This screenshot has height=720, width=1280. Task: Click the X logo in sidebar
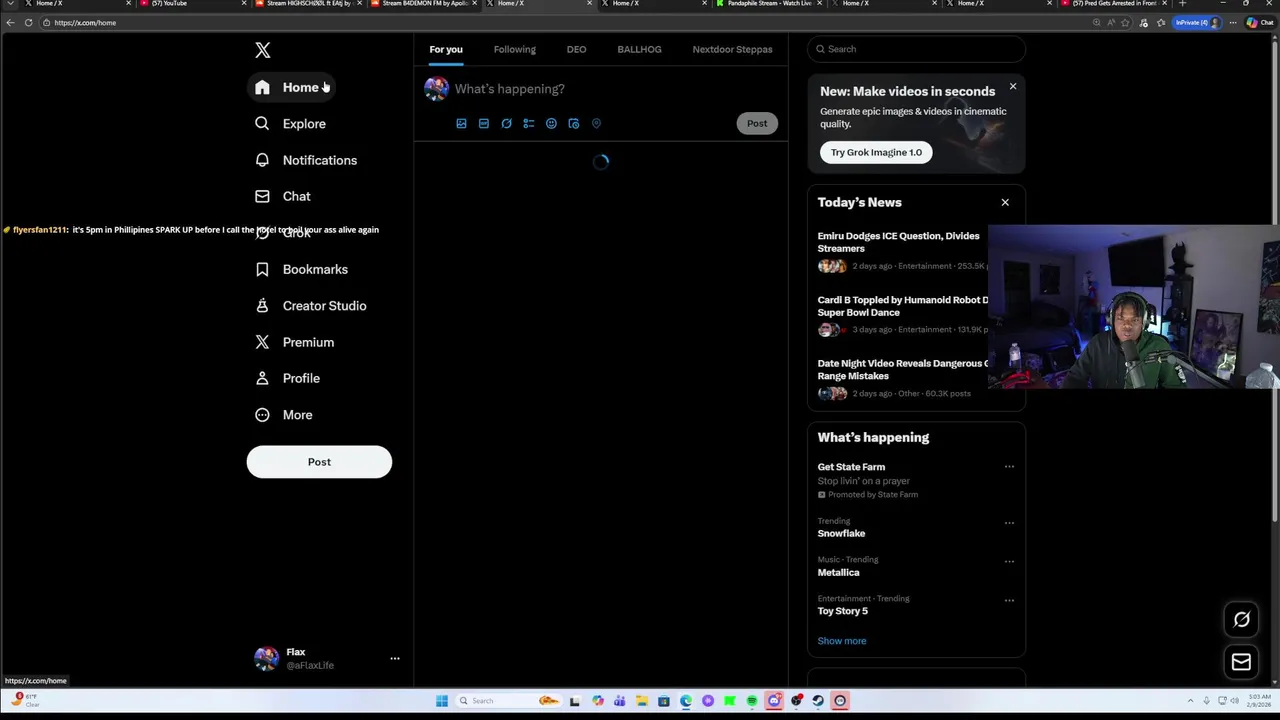pos(262,50)
